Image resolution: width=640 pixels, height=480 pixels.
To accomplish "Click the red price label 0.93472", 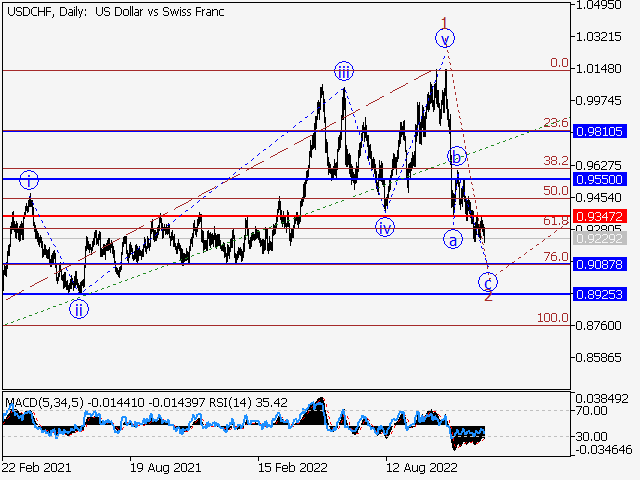I will tap(600, 216).
